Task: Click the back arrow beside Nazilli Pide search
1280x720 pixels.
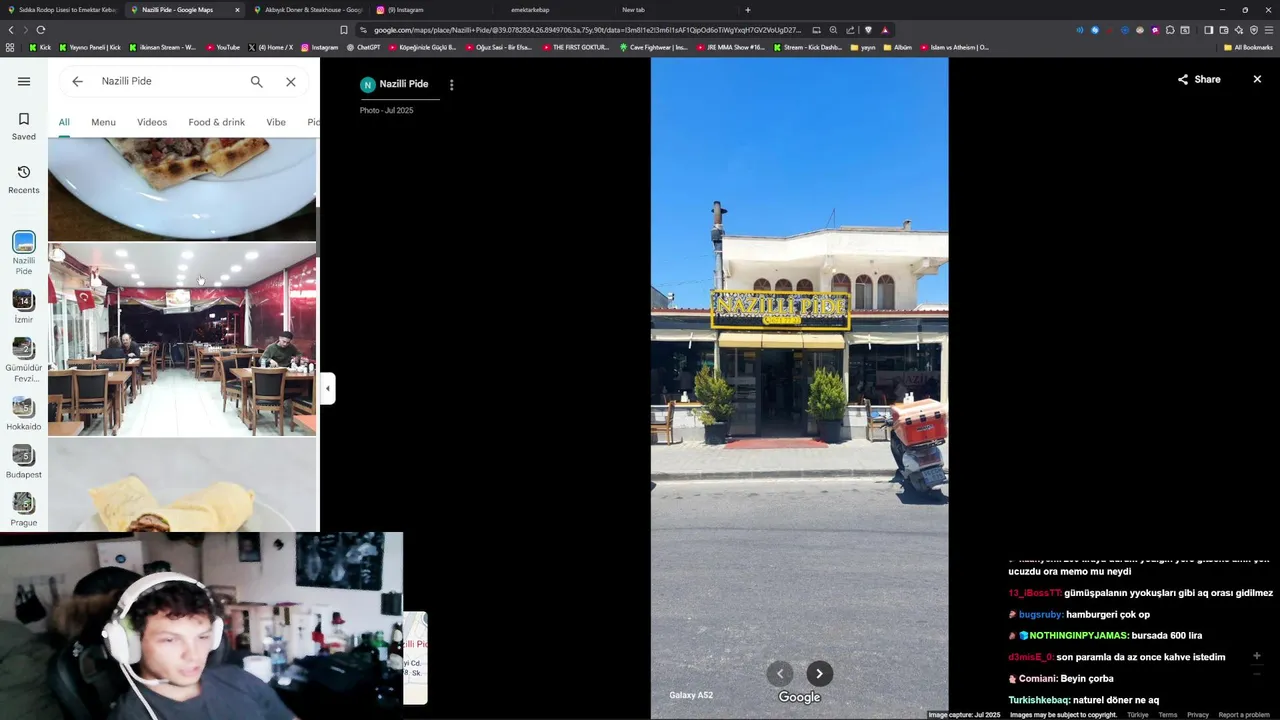Action: tap(77, 82)
